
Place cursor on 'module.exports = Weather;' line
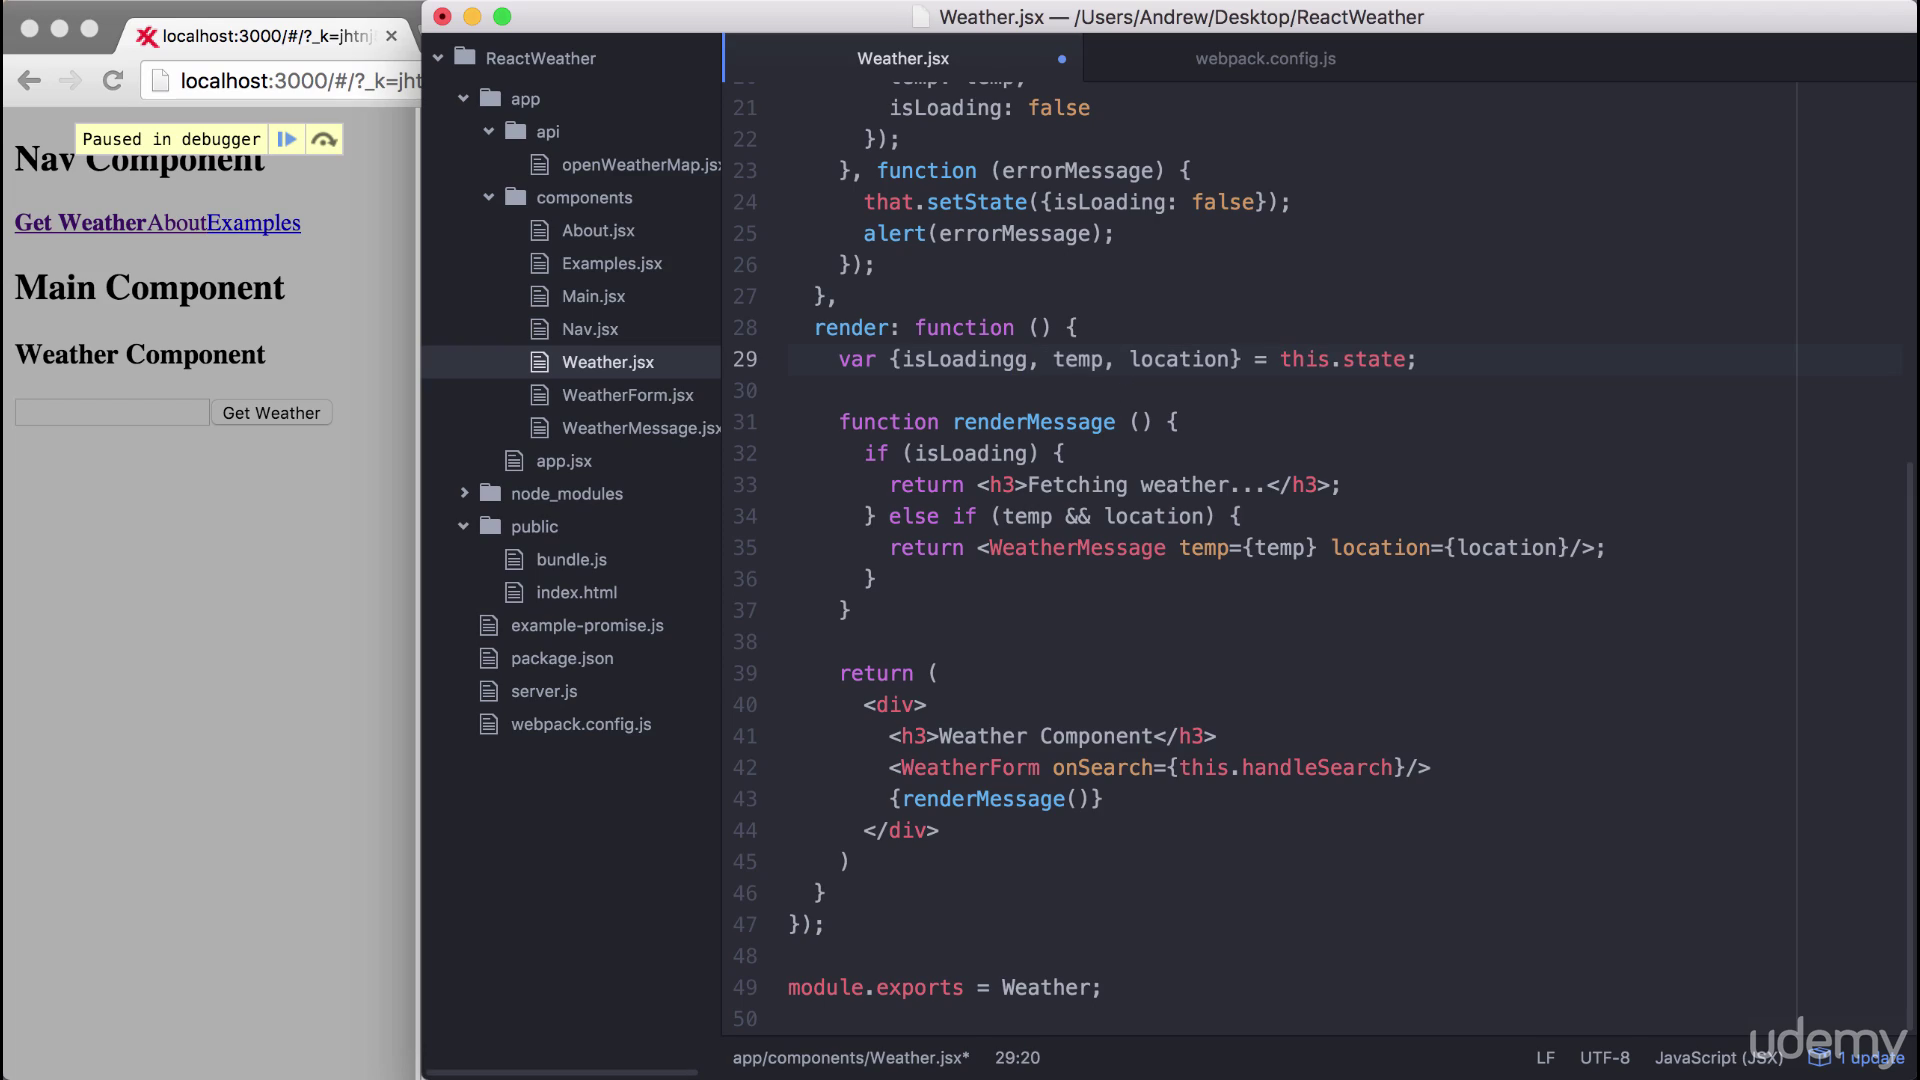(944, 988)
